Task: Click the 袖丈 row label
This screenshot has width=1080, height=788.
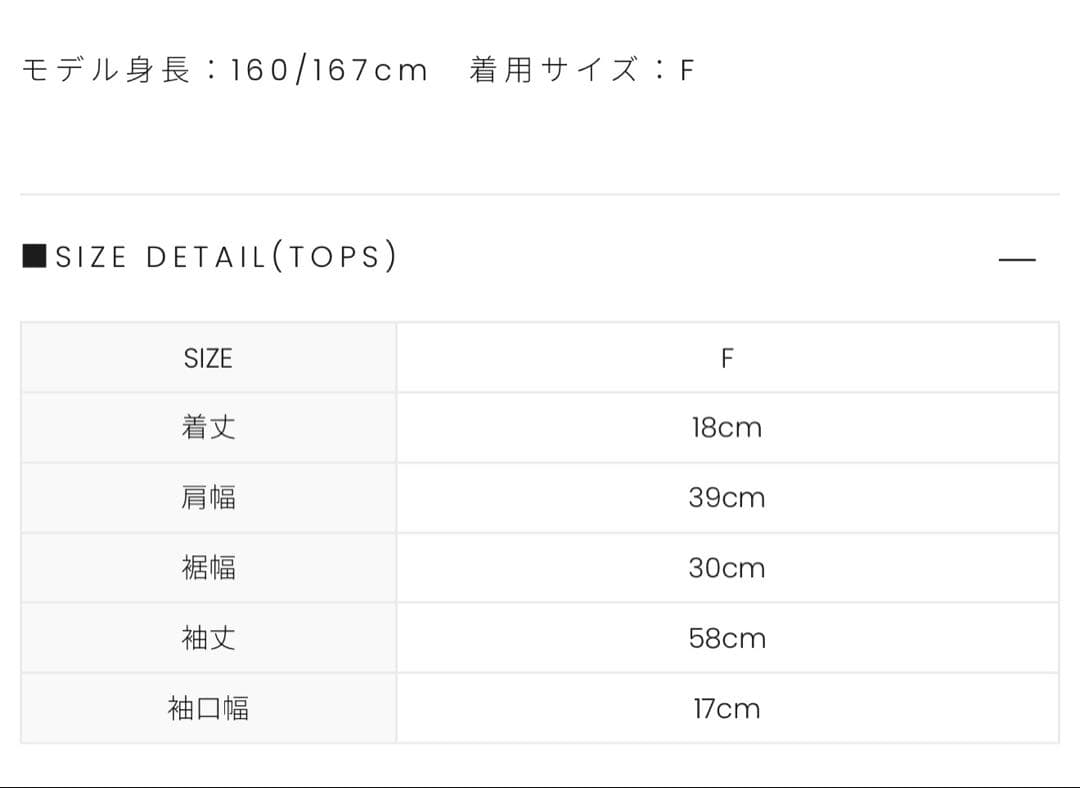Action: coord(208,638)
